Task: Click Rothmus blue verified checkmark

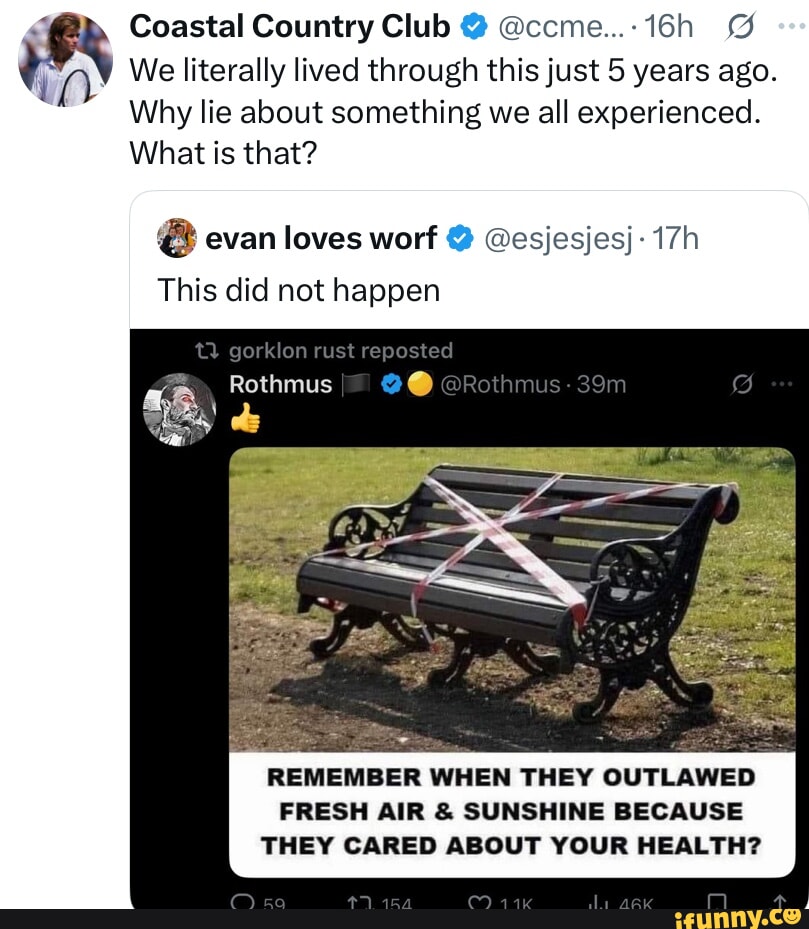Action: (x=392, y=384)
